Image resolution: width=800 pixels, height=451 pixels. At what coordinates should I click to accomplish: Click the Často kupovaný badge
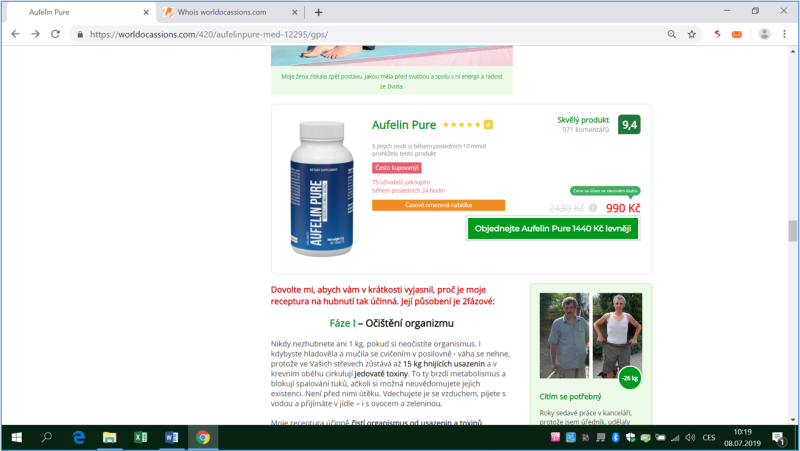(396, 167)
